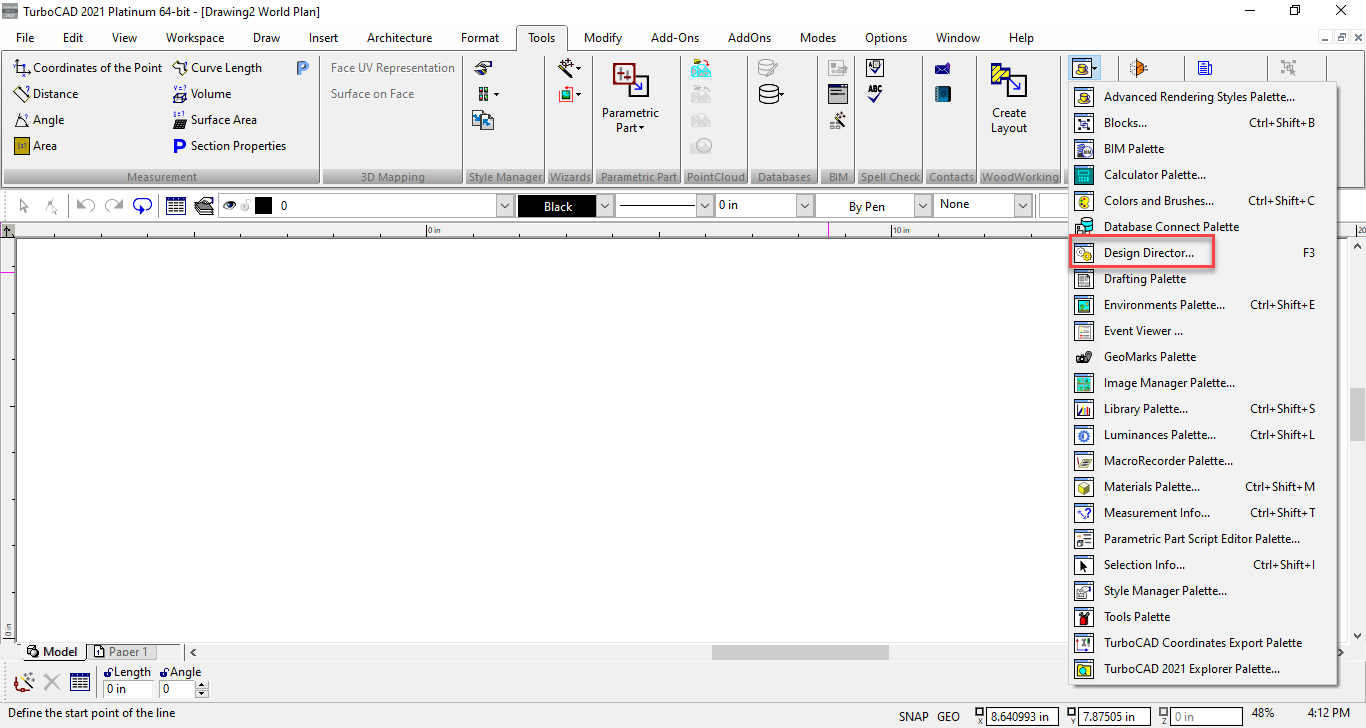
Task: Open the Volume measurement tool
Action: [x=201, y=94]
